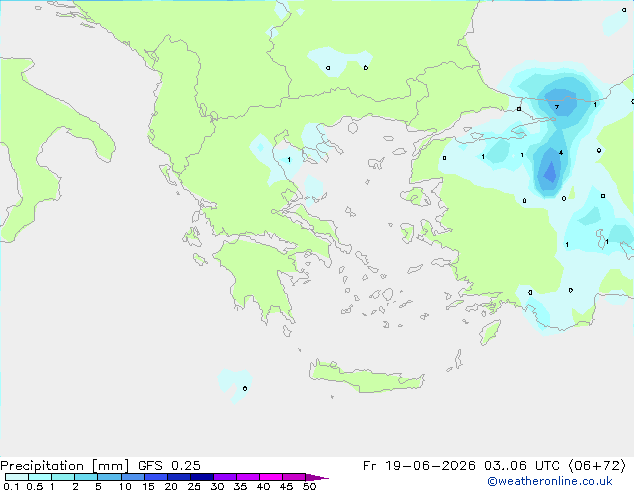Click the '7' precipitation value on map
Viewport: 634px width, 490px height.
click(x=557, y=107)
